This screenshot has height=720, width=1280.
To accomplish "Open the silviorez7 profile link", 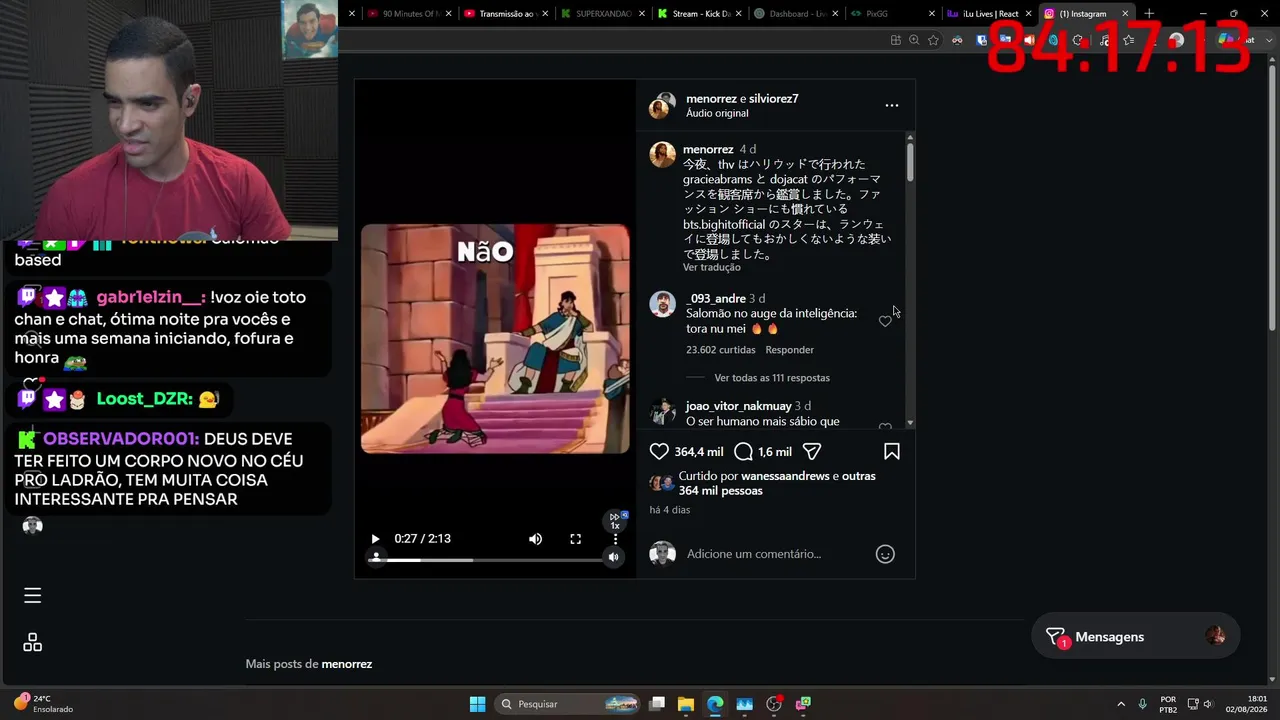I will tap(774, 99).
